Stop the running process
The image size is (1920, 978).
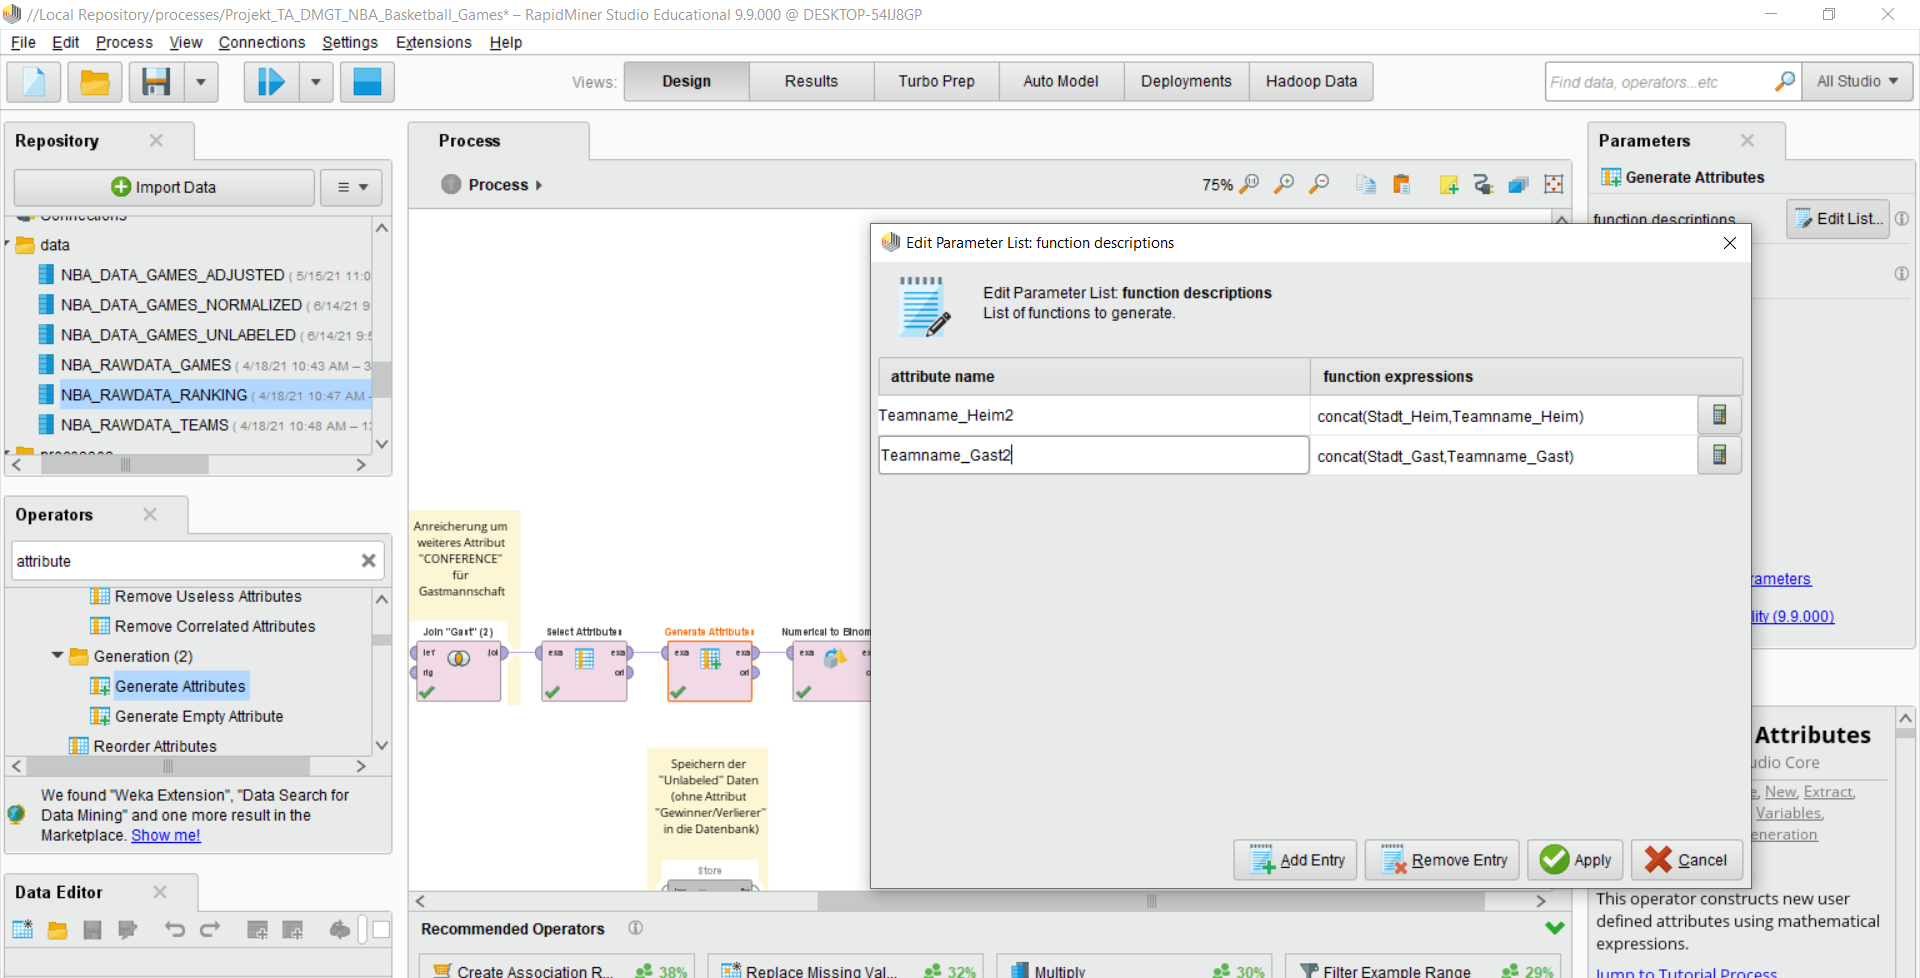(x=366, y=81)
